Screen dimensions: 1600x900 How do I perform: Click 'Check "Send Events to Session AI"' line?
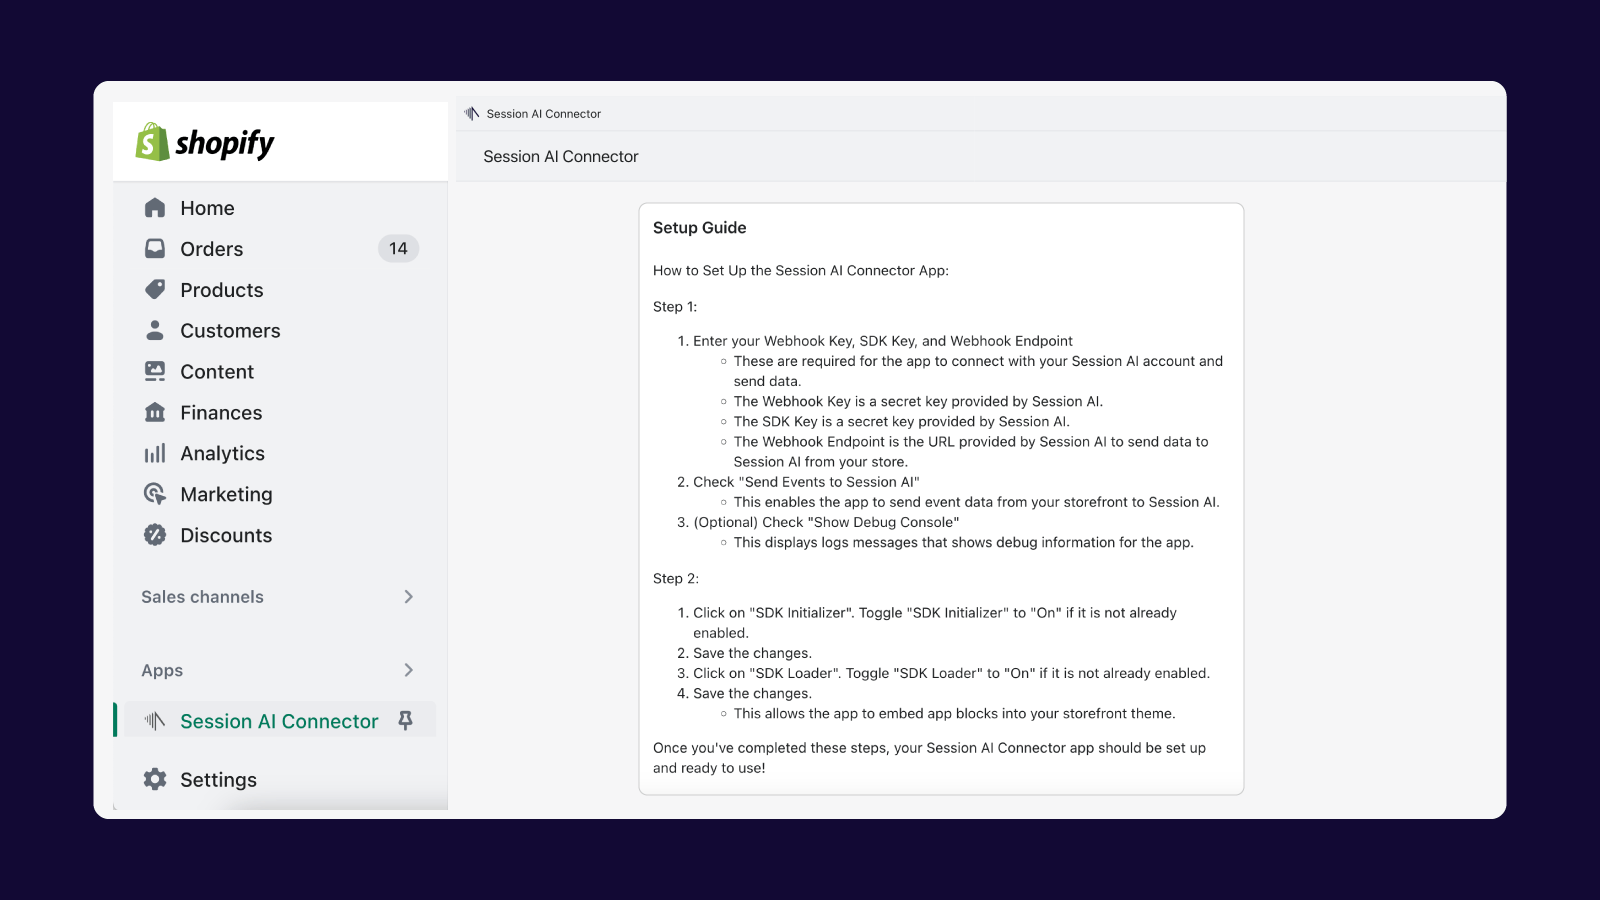tap(806, 482)
